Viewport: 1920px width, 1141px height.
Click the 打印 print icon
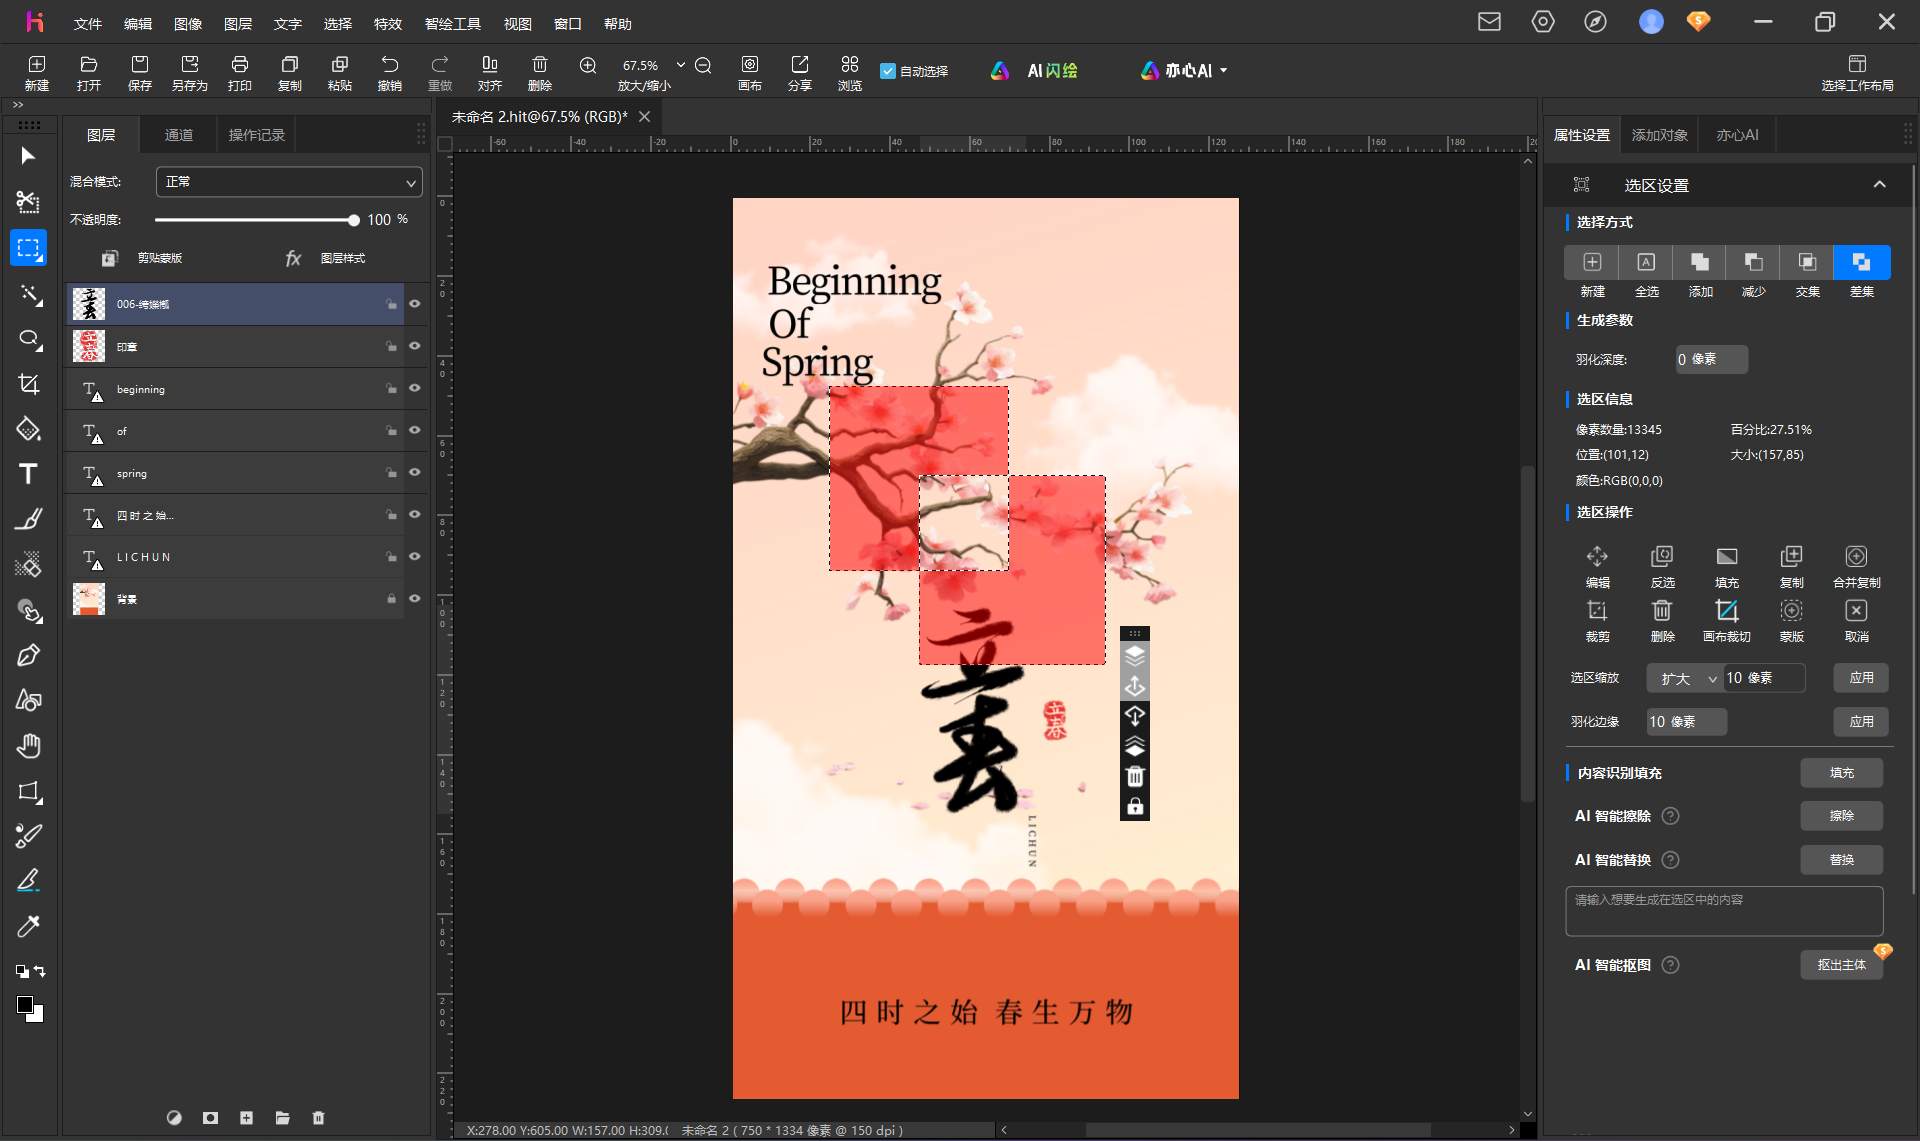(239, 72)
